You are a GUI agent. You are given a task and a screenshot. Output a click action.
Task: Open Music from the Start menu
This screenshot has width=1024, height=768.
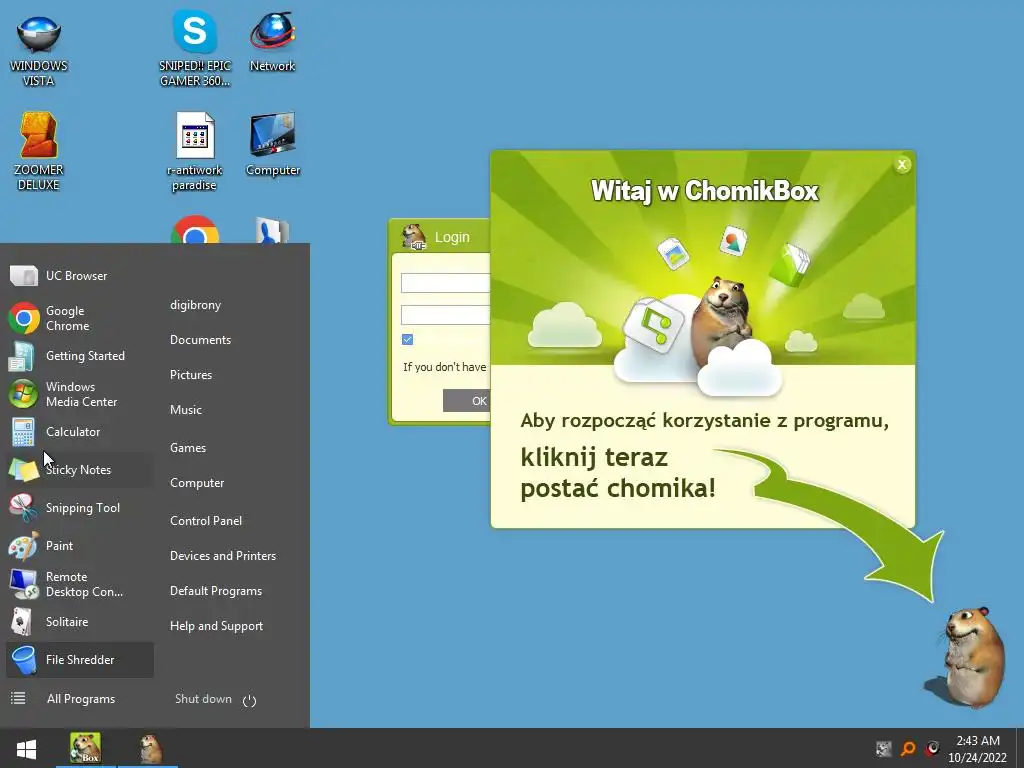click(x=185, y=410)
